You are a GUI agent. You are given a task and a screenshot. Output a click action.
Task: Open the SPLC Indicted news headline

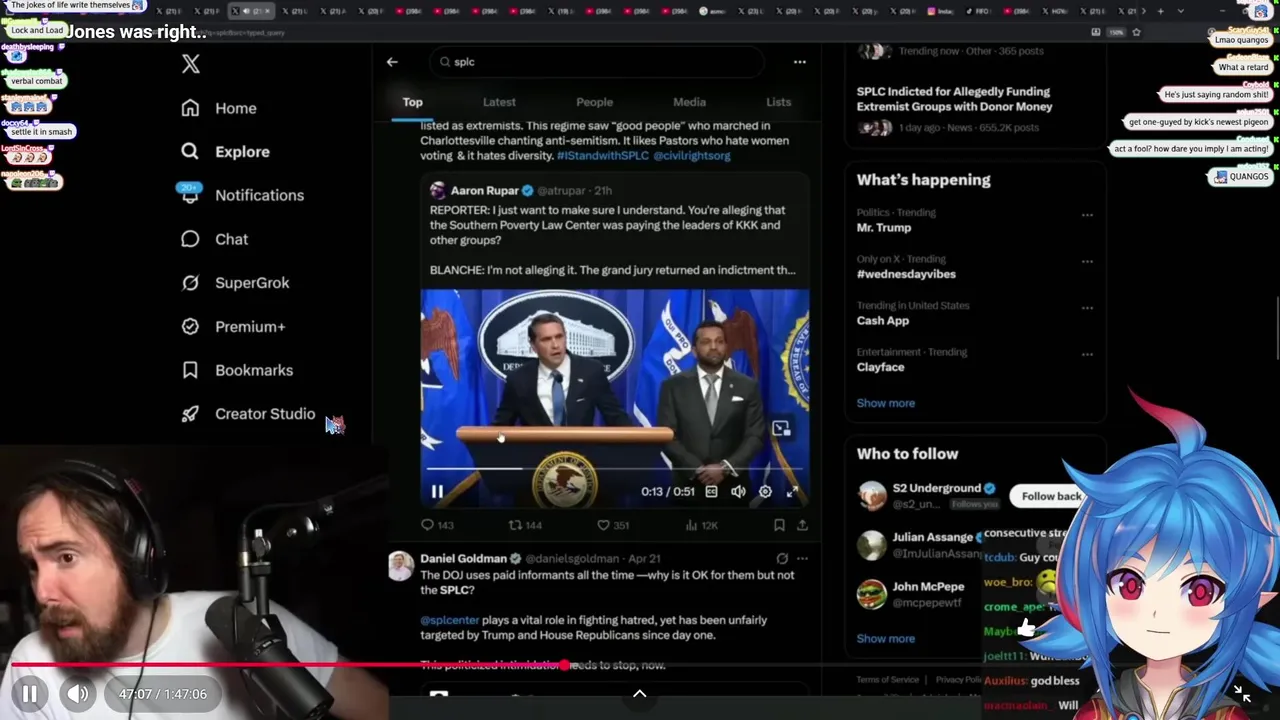click(x=954, y=99)
